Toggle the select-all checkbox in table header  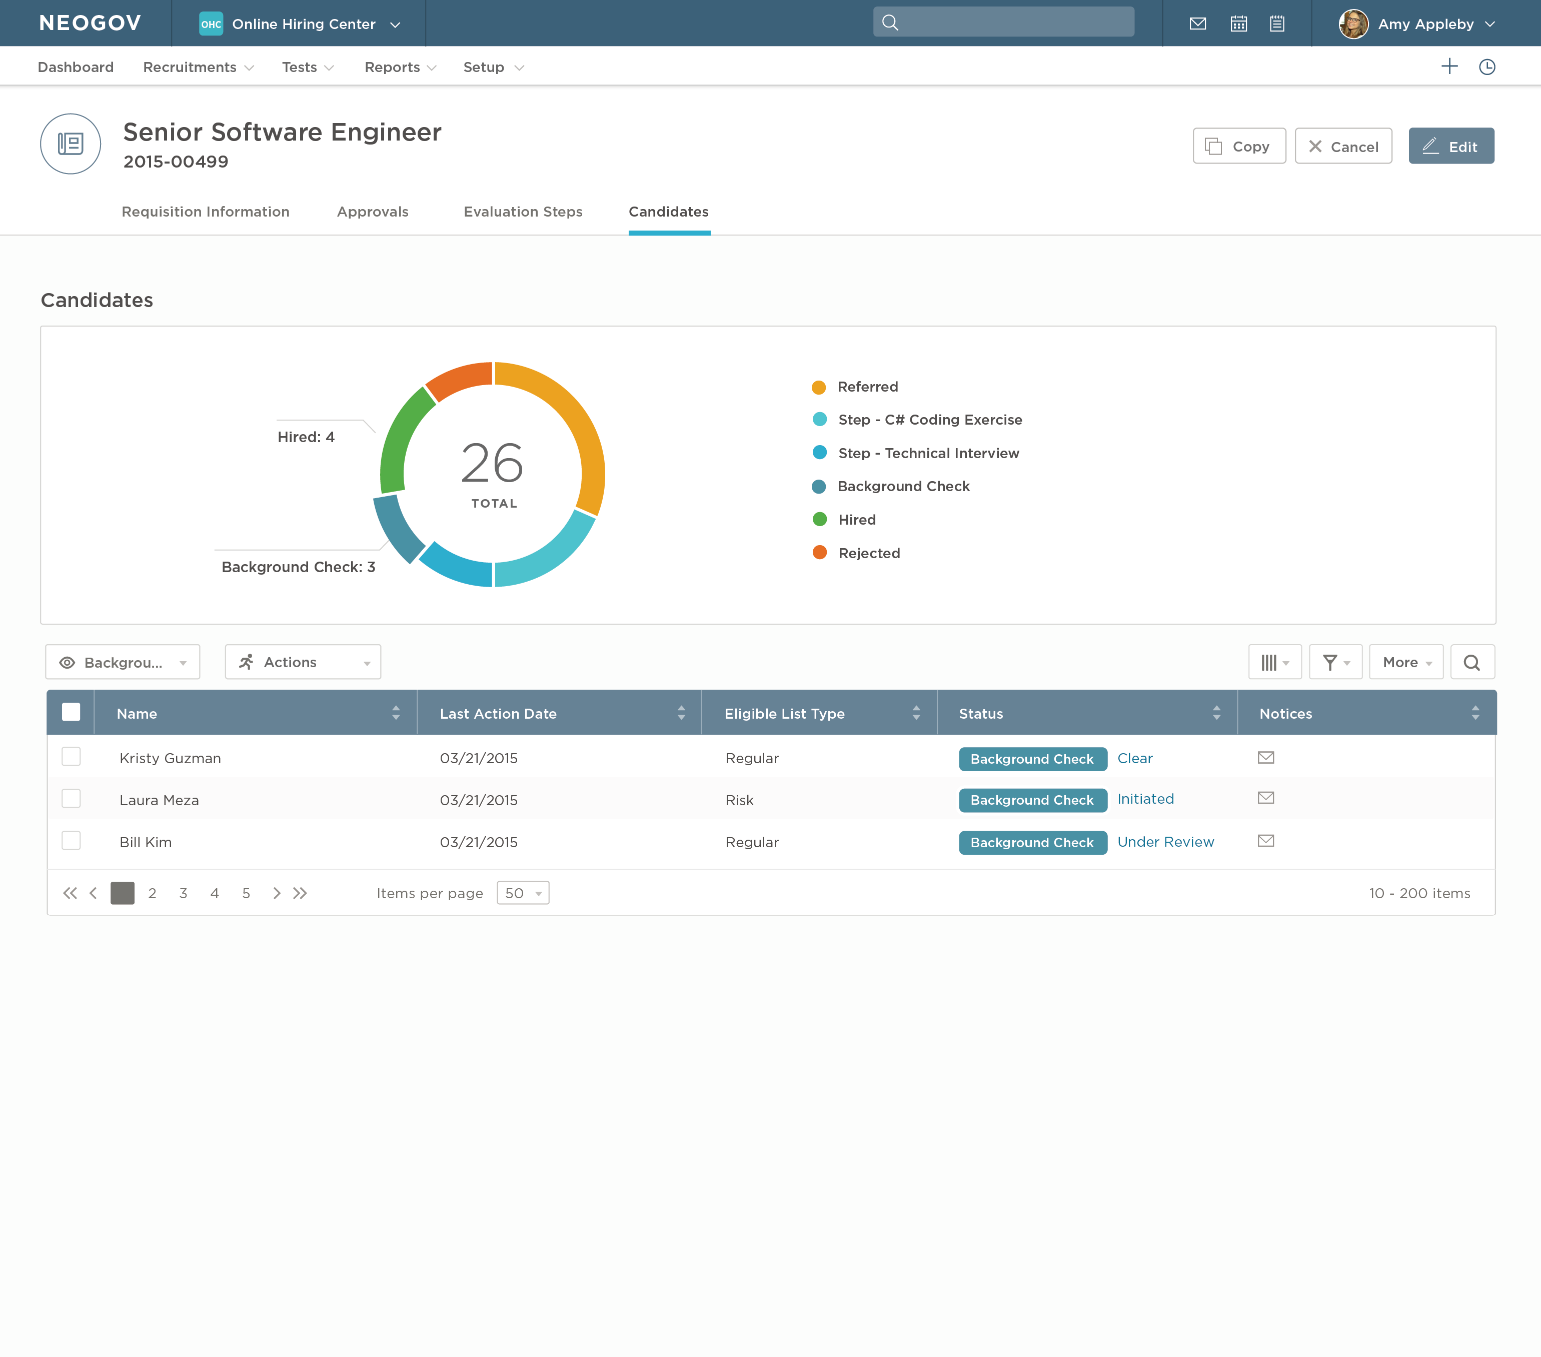point(71,712)
